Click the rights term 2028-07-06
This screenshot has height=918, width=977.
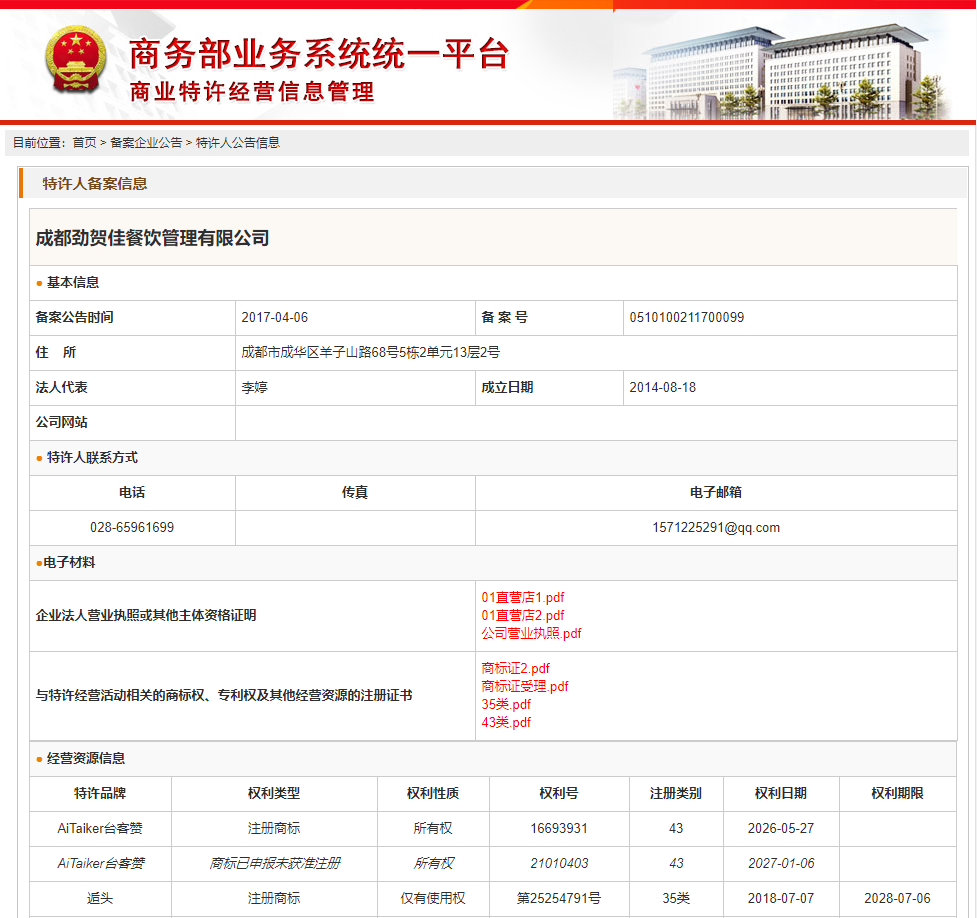click(897, 898)
